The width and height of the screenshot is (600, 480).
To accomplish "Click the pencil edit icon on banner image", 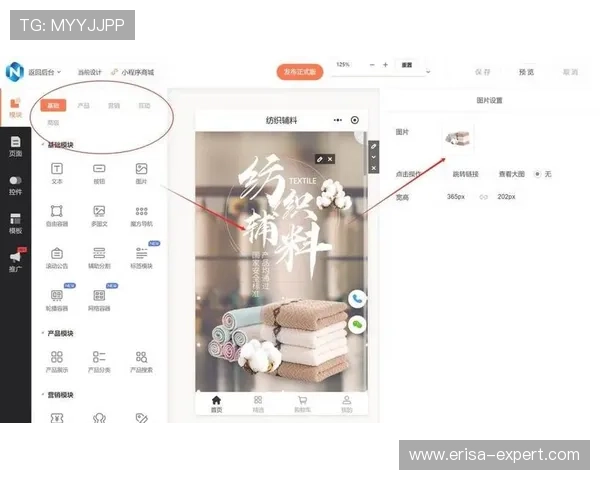I will (320, 159).
